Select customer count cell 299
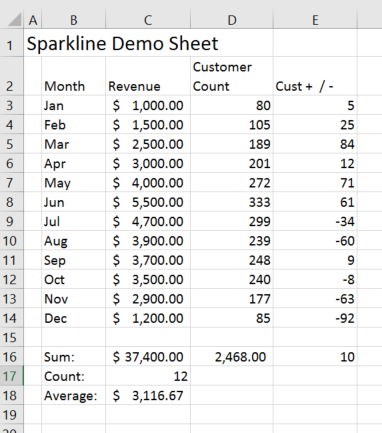382x433 pixels. click(232, 221)
